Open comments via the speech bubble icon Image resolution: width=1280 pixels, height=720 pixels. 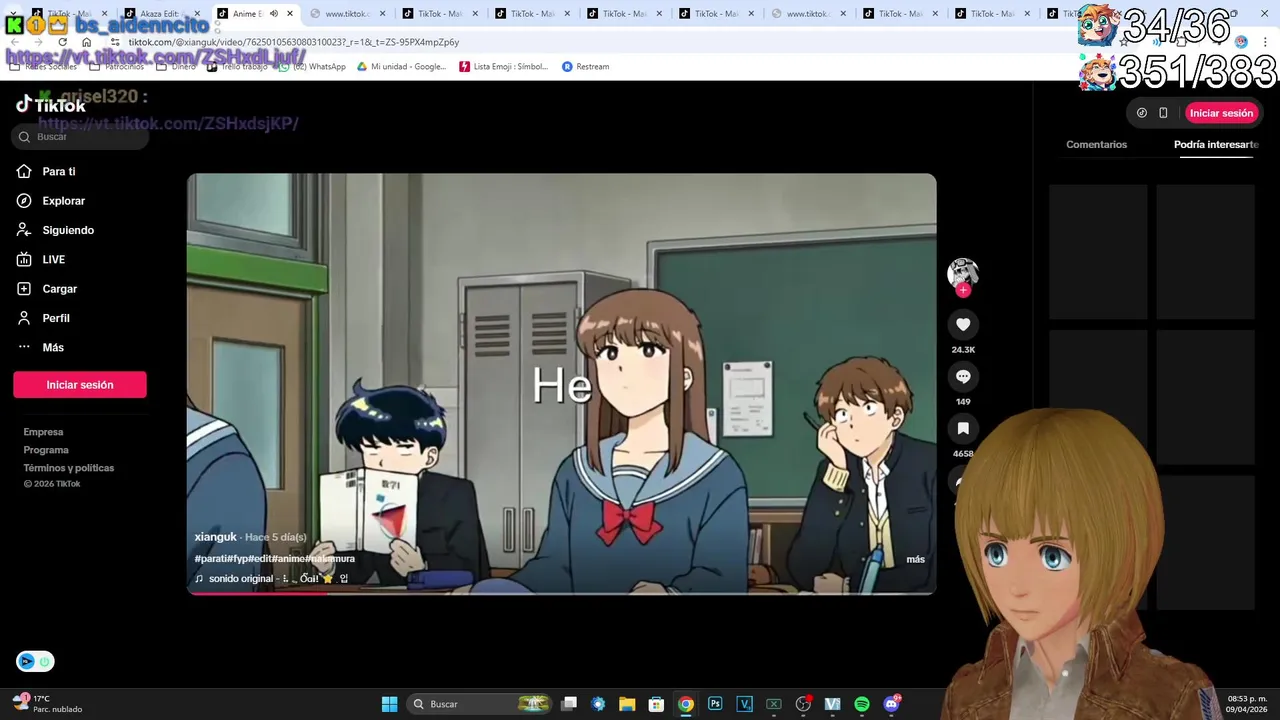click(963, 376)
